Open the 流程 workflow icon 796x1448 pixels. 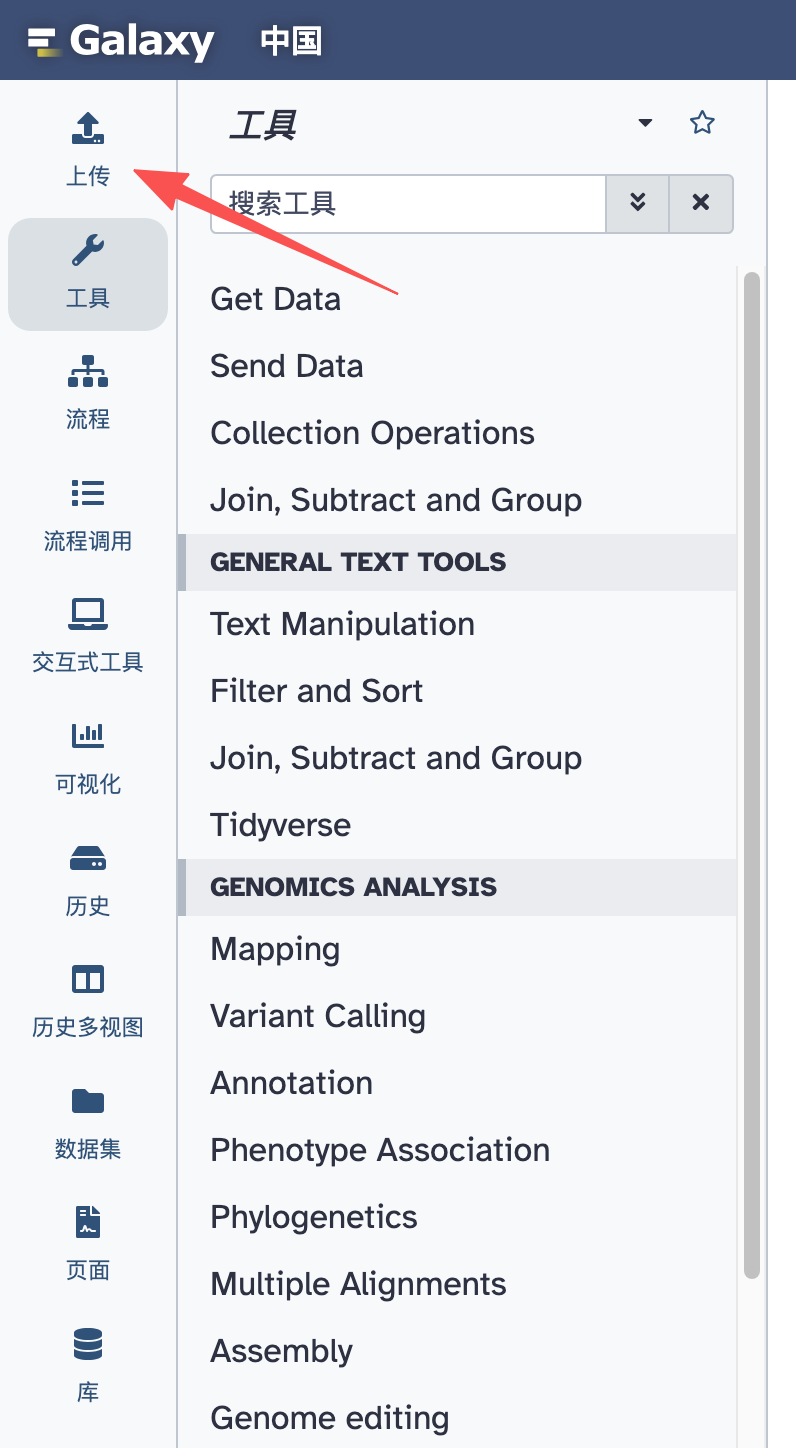click(x=88, y=371)
